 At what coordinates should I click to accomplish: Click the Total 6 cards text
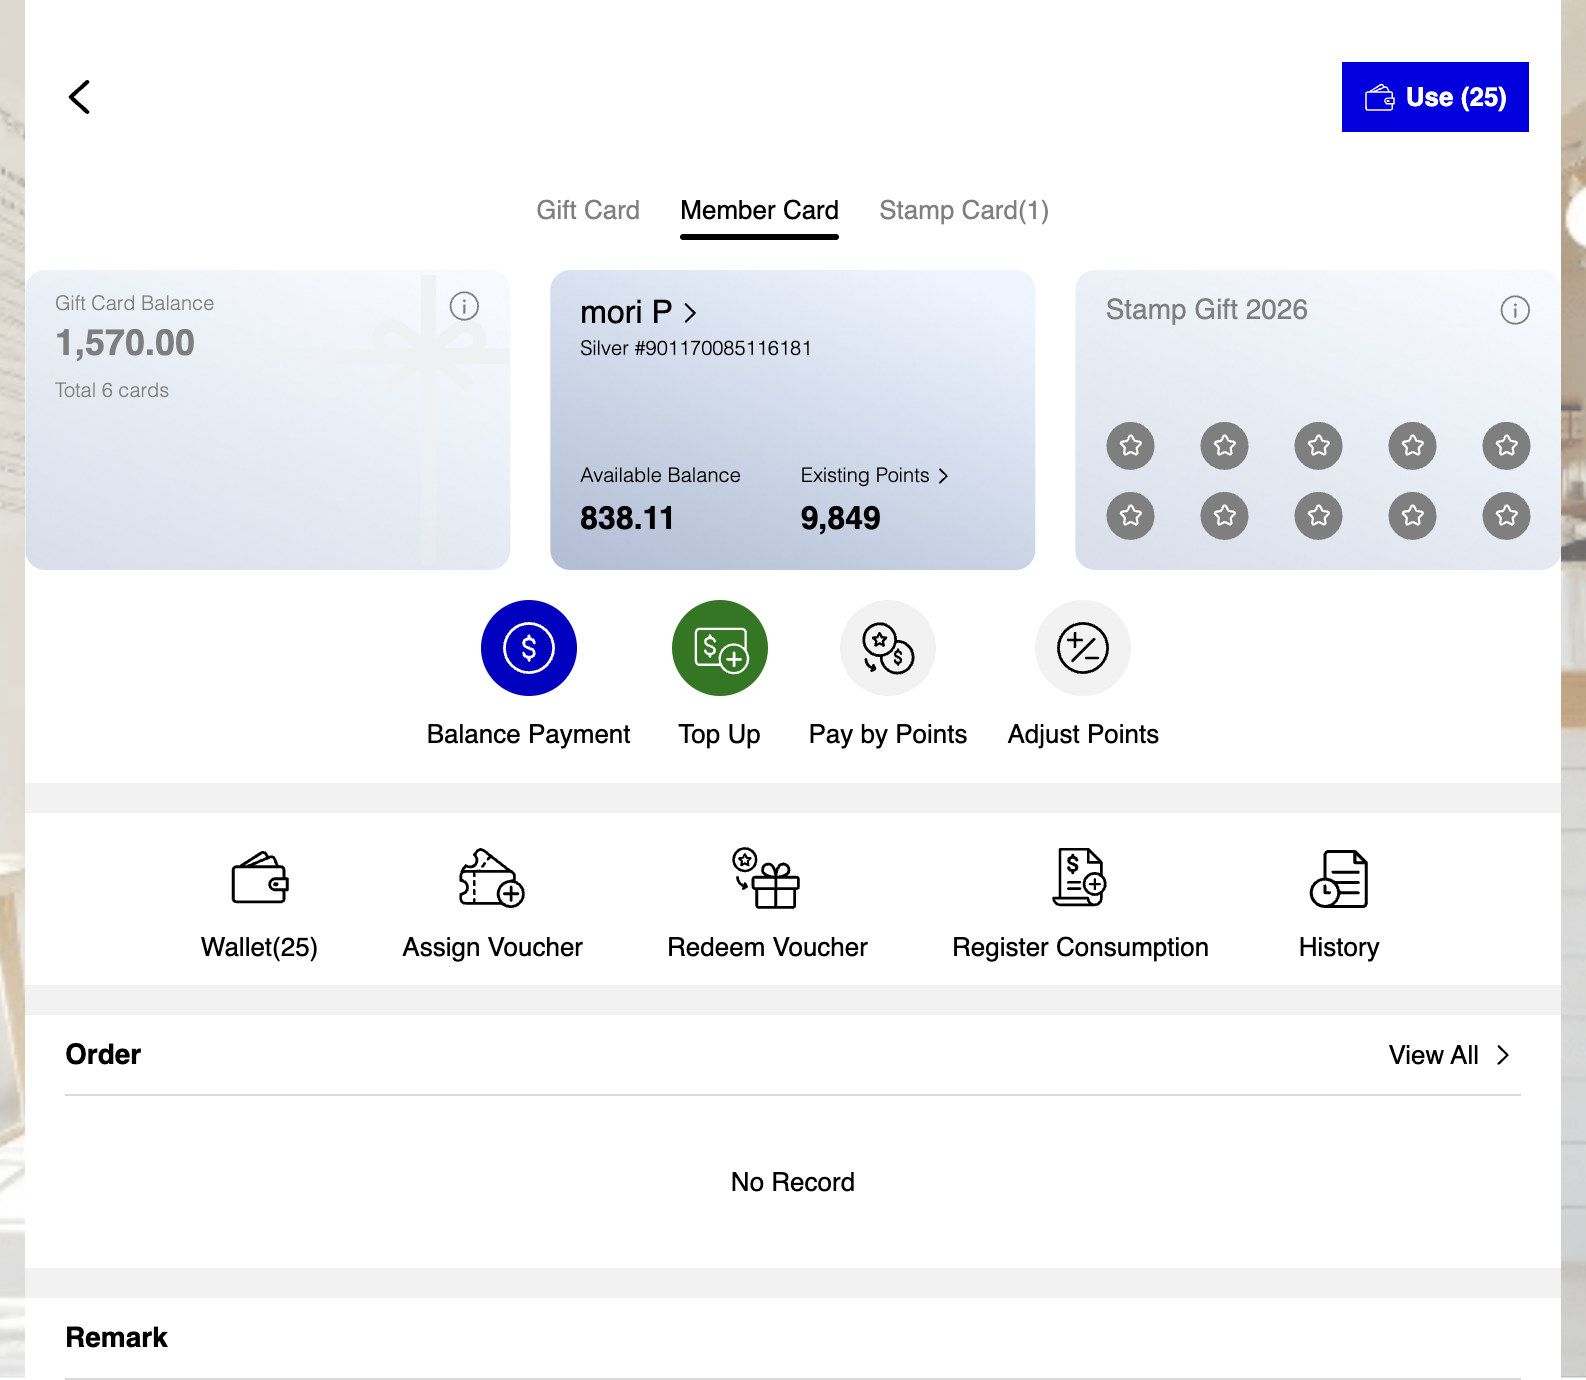tap(112, 390)
